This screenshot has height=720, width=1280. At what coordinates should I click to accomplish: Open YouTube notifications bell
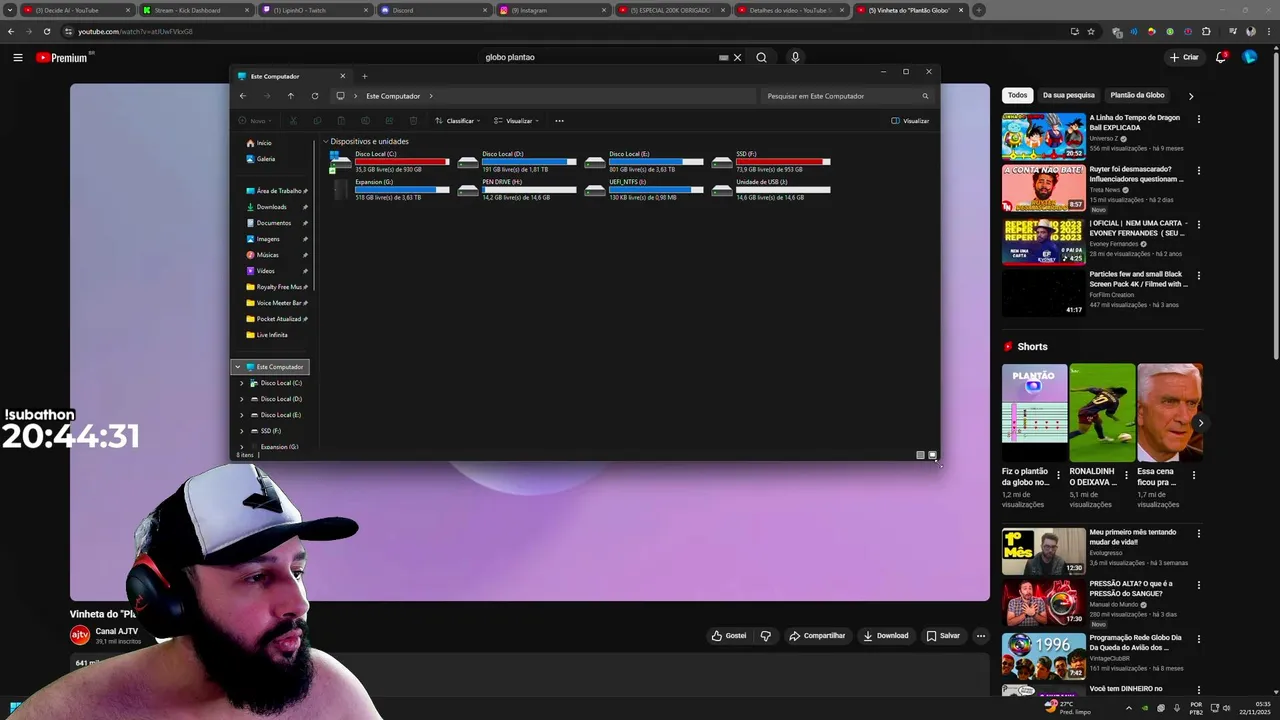pos(1221,57)
